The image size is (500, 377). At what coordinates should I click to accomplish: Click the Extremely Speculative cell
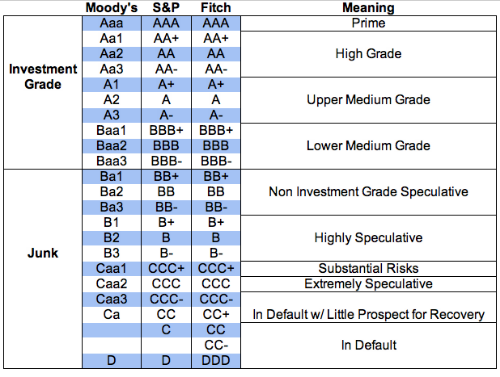tap(368, 284)
